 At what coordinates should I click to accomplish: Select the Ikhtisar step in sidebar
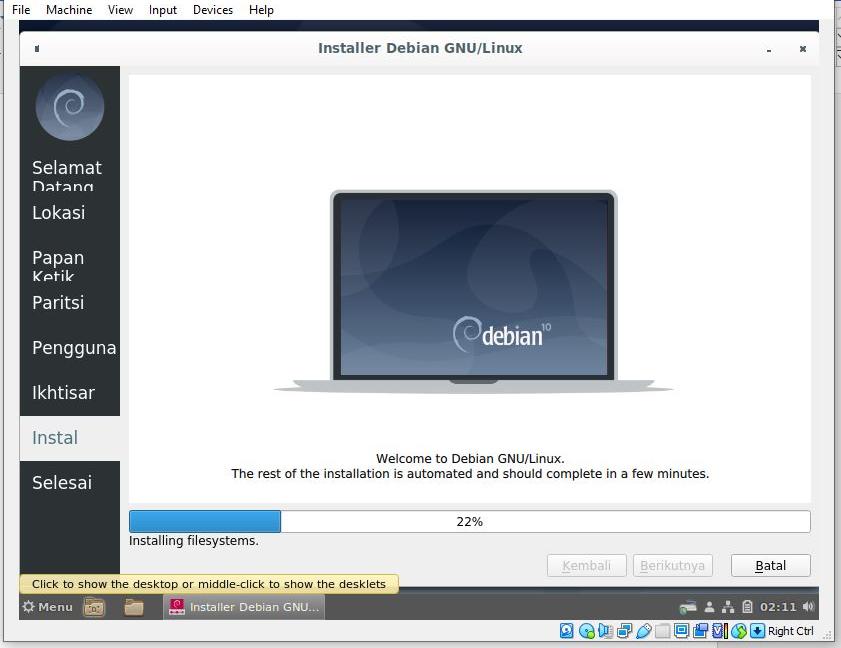coord(70,393)
